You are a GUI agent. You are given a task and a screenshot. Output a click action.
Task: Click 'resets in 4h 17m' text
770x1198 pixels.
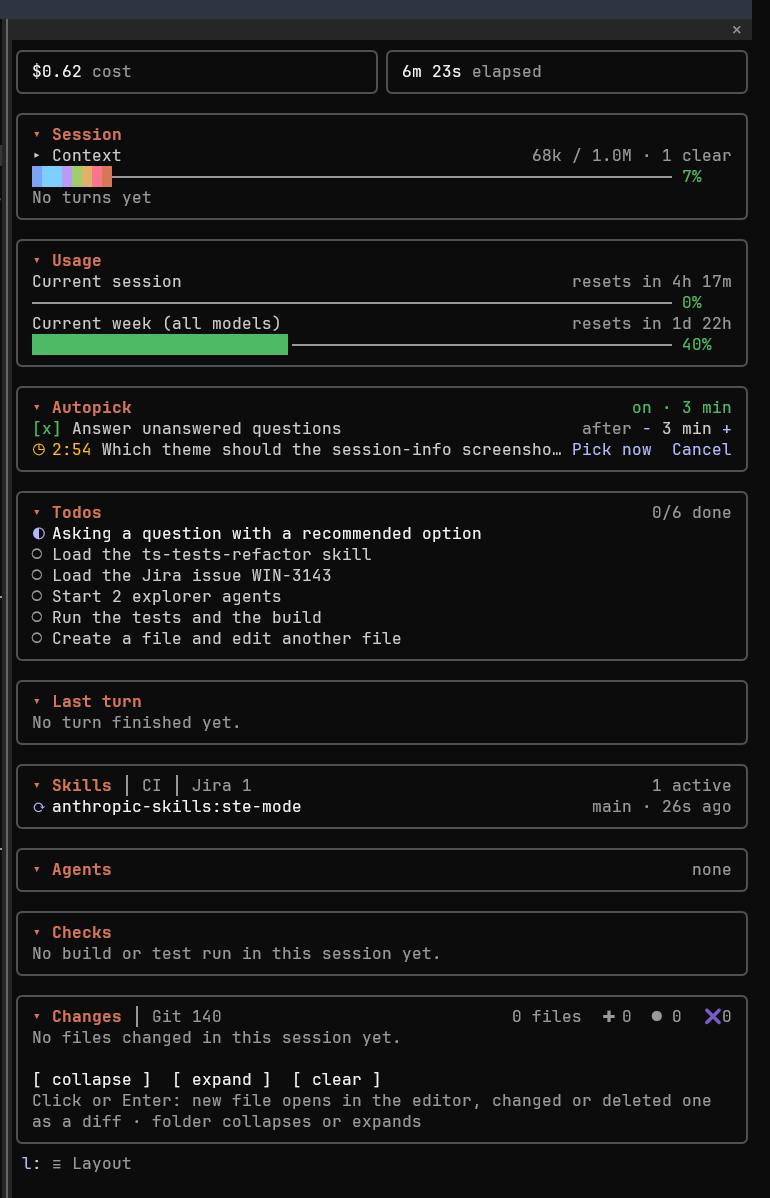[x=652, y=282]
